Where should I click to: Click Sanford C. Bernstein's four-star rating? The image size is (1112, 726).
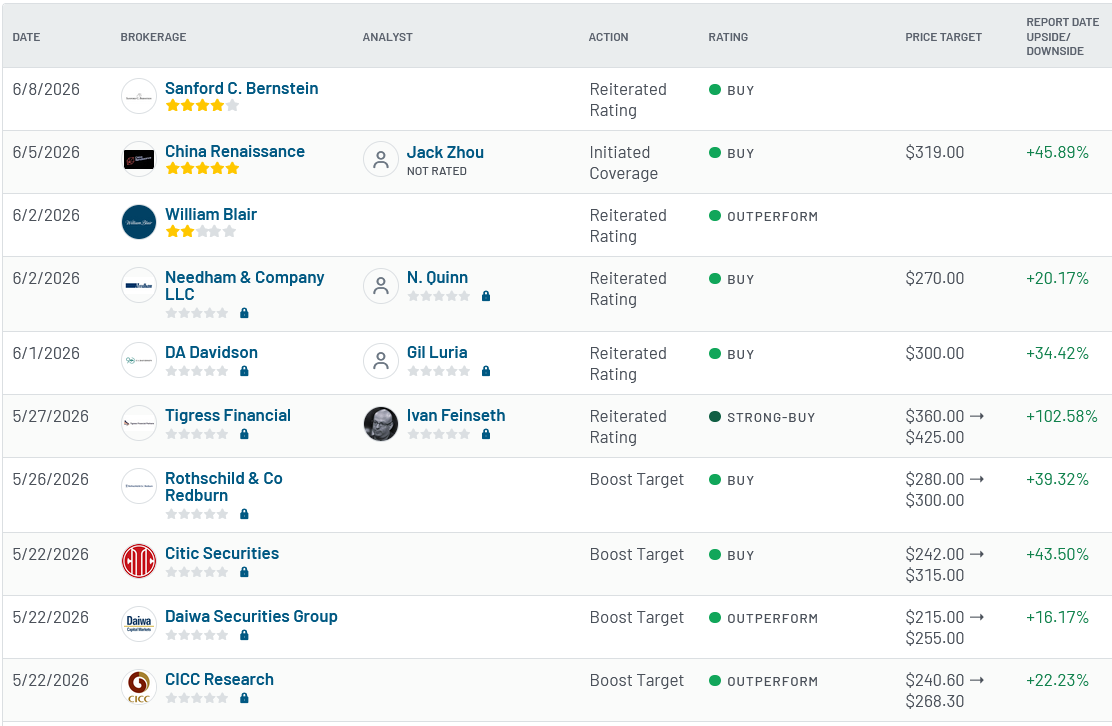[202, 106]
